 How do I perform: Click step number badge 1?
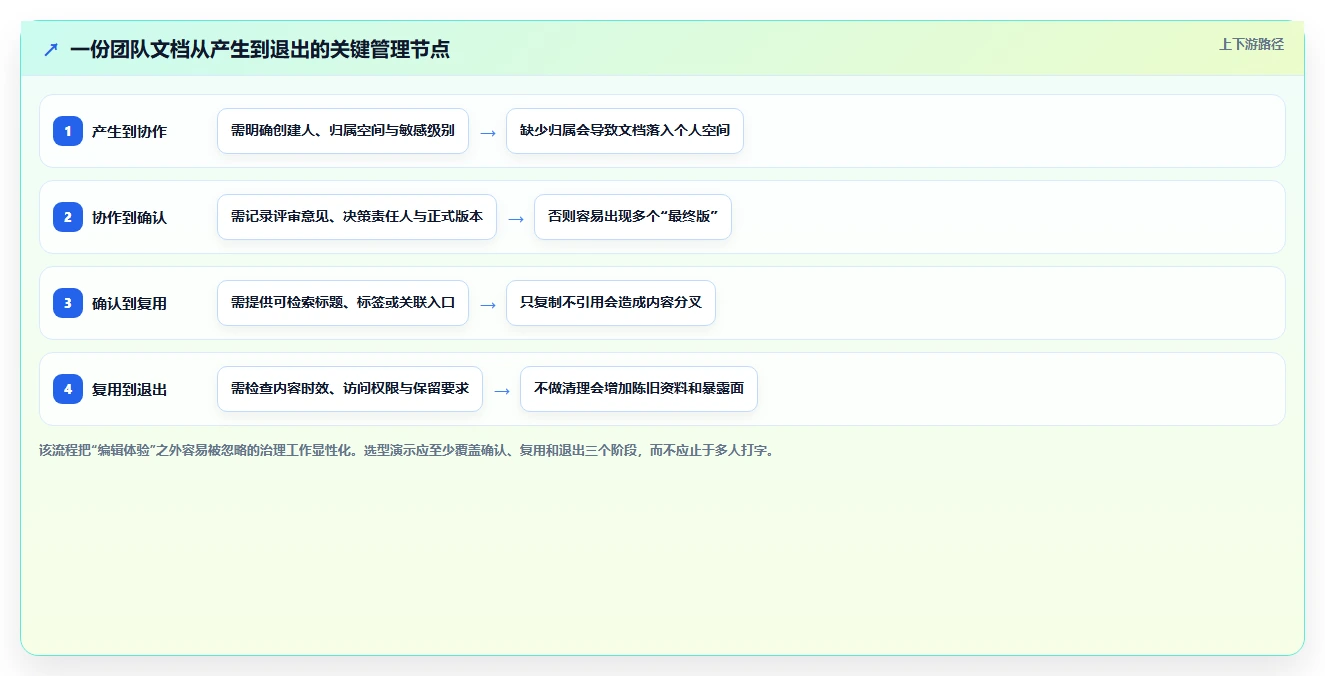click(68, 131)
